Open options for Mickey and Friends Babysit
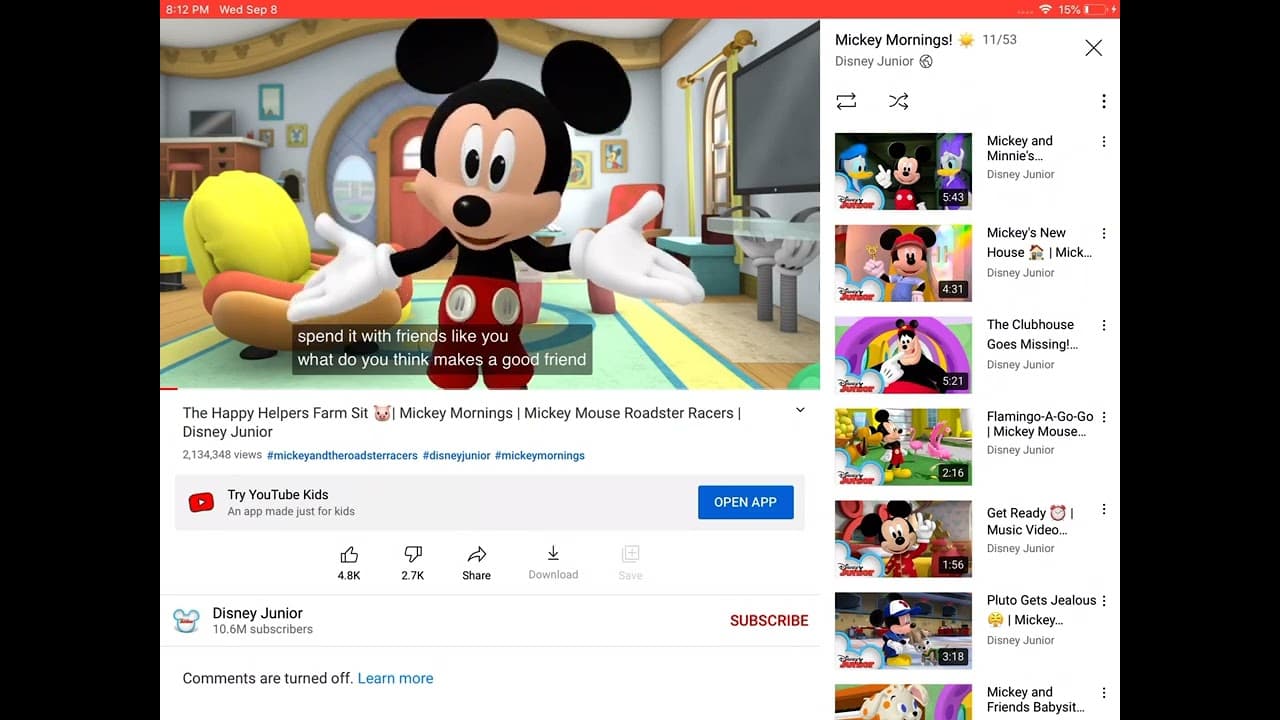This screenshot has height=720, width=1280. [x=1104, y=693]
